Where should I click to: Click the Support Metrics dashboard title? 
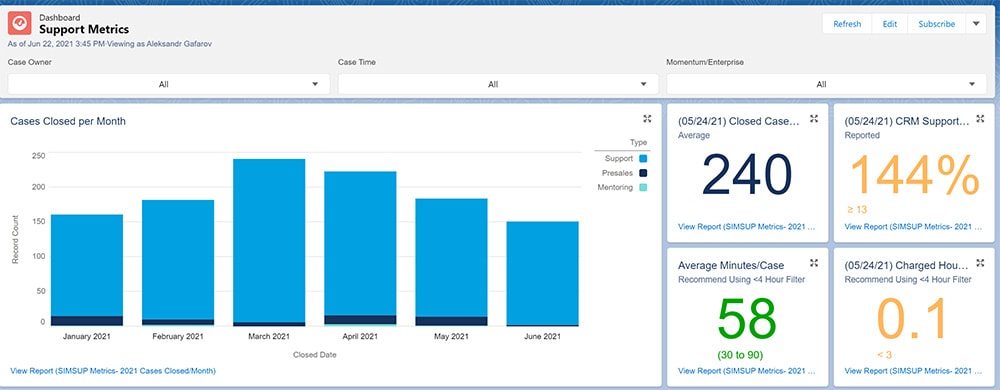point(84,29)
